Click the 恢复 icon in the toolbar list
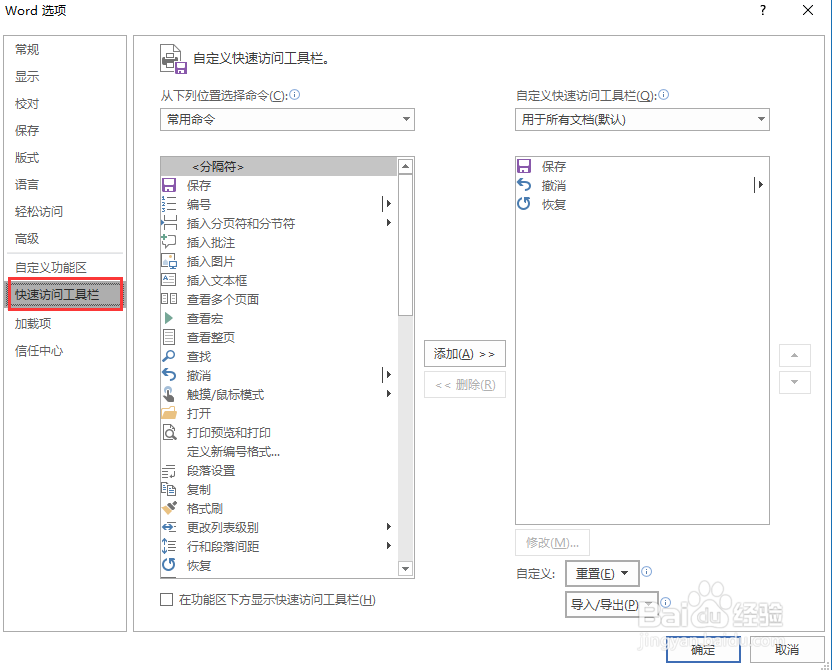Viewport: 832px width, 670px height. (x=524, y=204)
